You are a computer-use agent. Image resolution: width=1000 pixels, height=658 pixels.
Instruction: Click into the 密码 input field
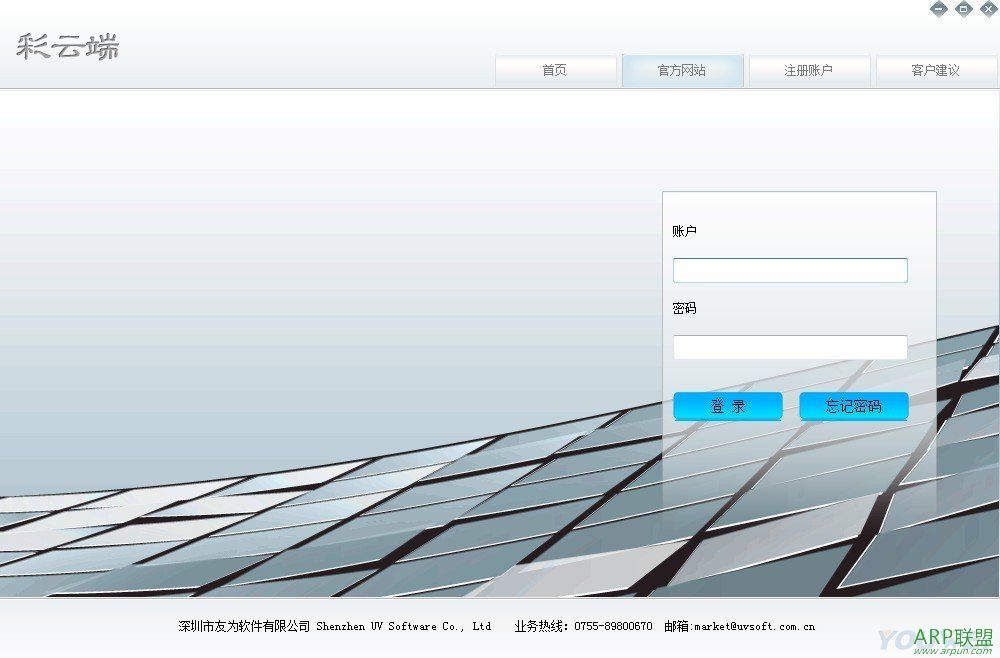(790, 347)
